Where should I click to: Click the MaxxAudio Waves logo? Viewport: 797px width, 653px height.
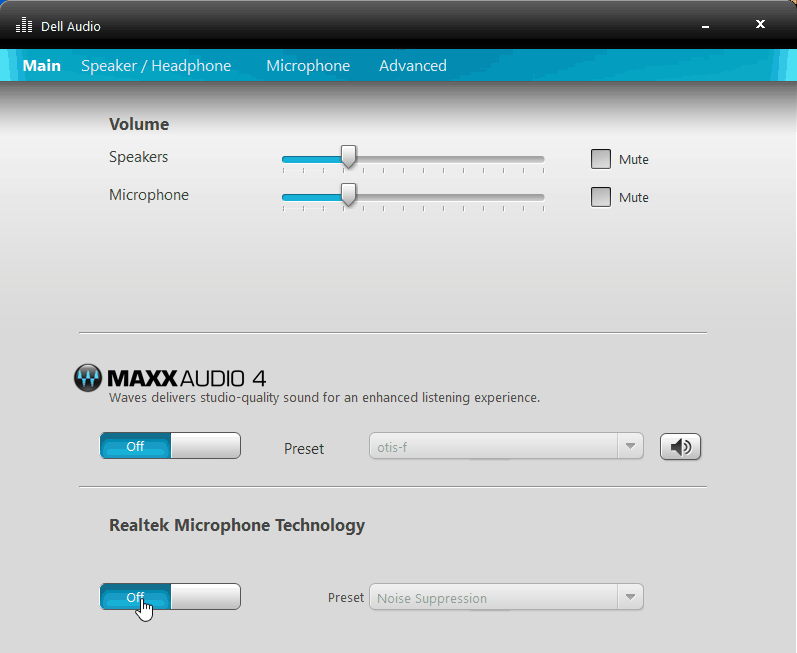coord(87,378)
